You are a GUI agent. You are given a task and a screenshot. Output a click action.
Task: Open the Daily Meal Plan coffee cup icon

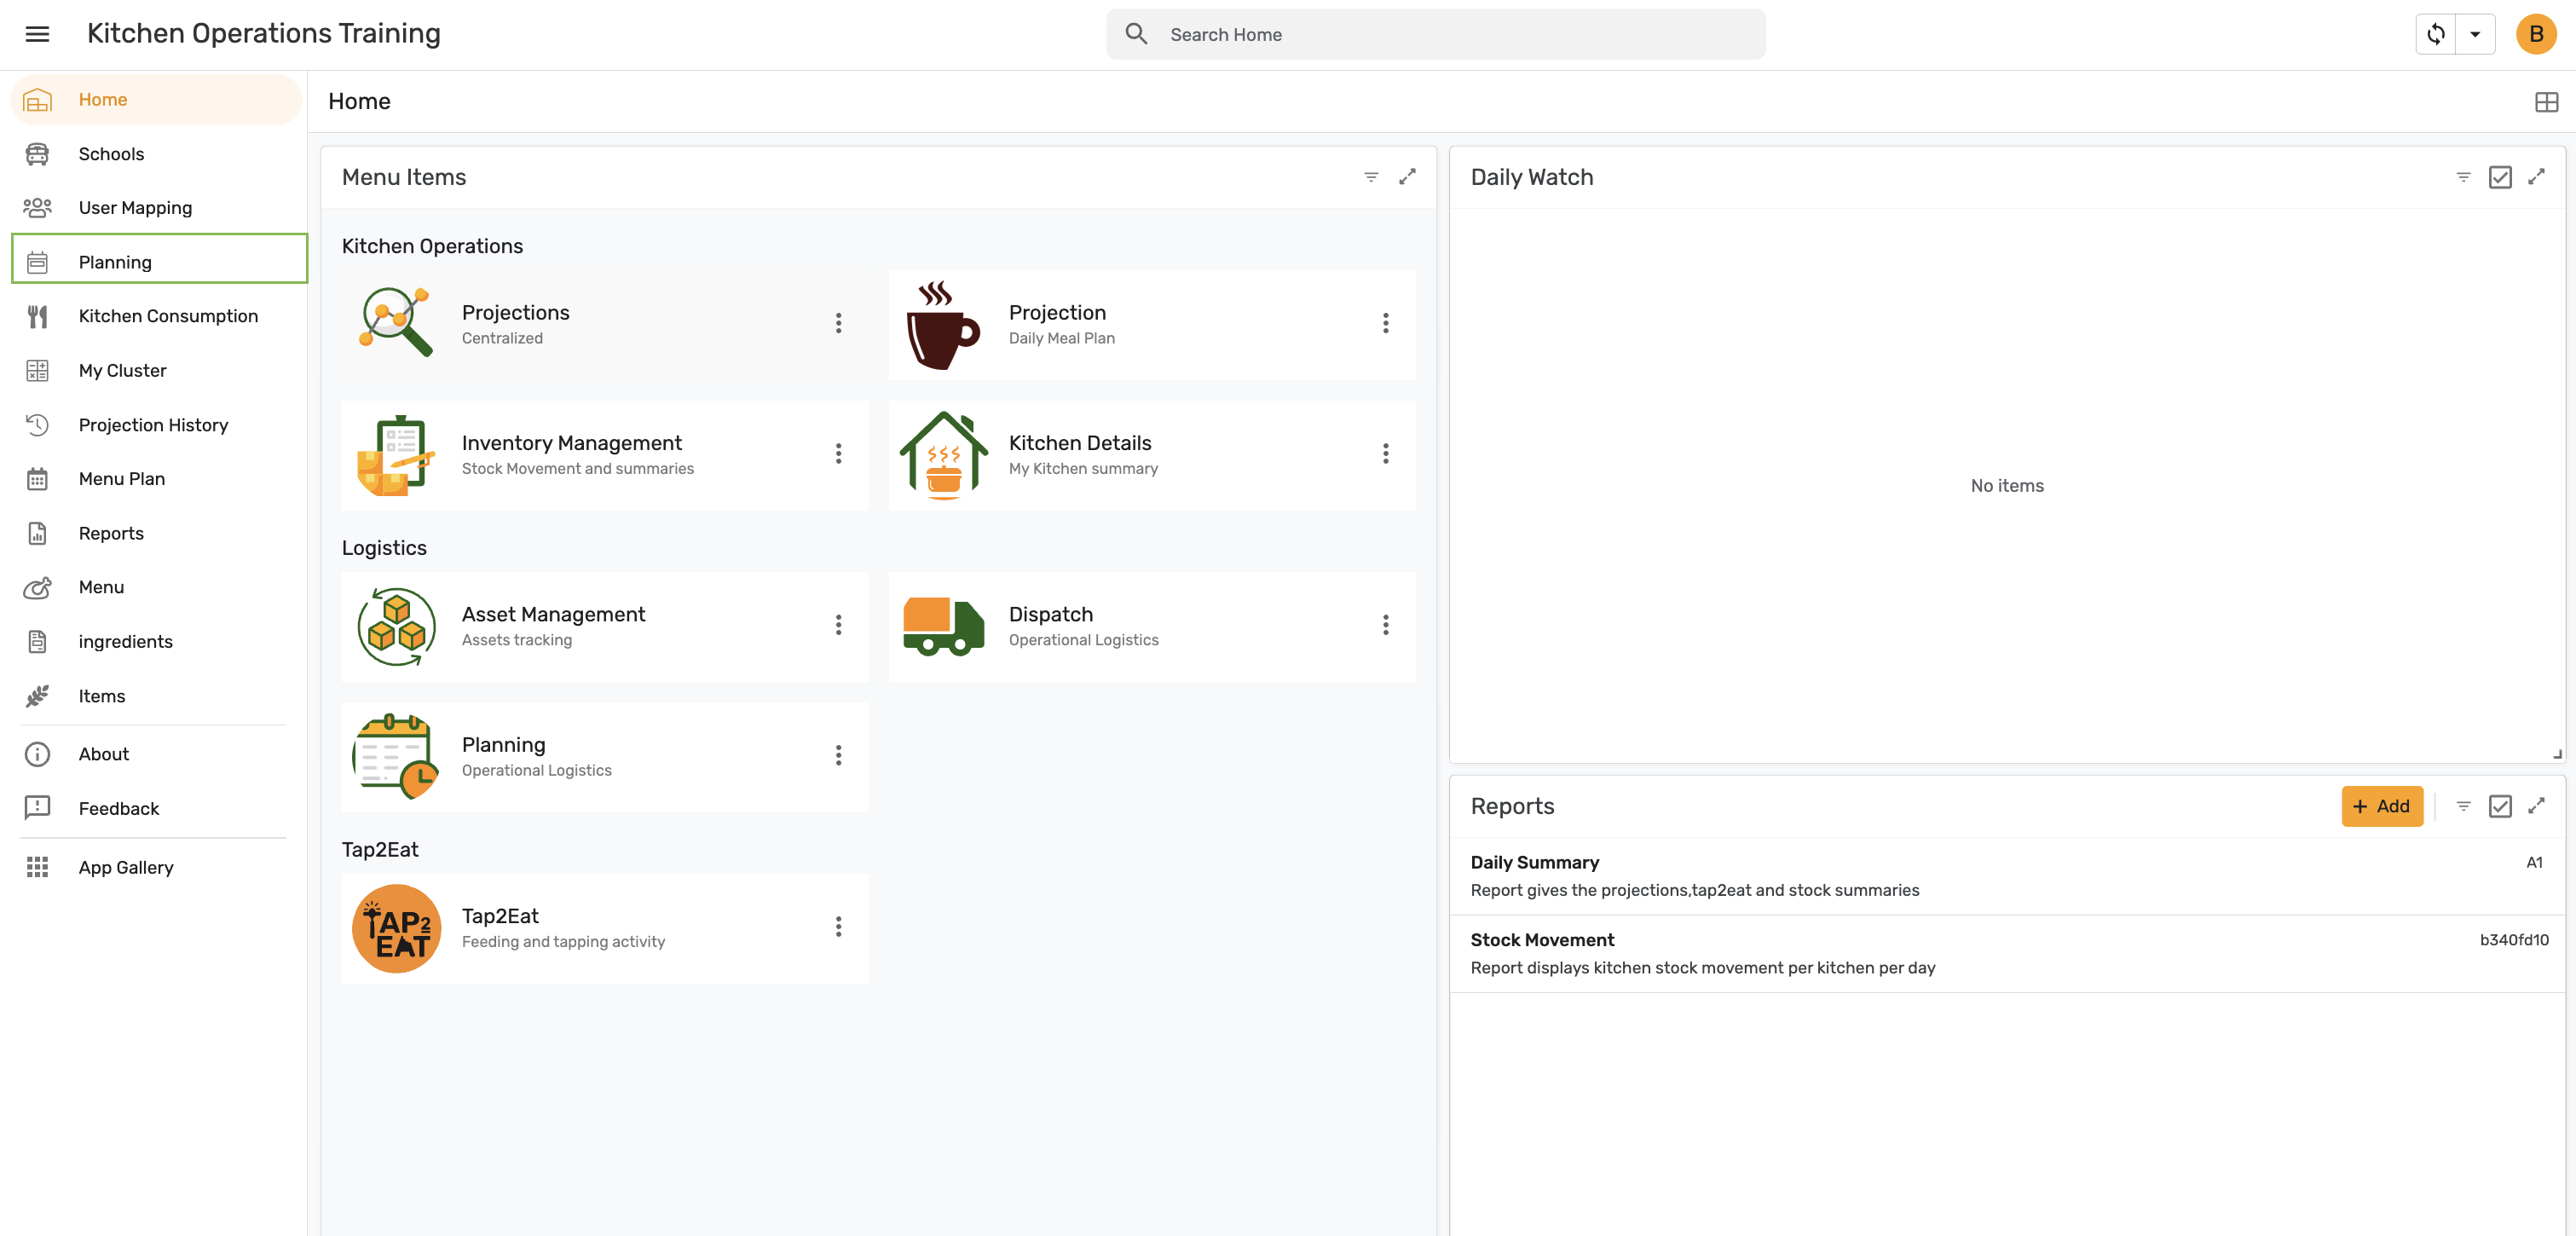point(942,325)
